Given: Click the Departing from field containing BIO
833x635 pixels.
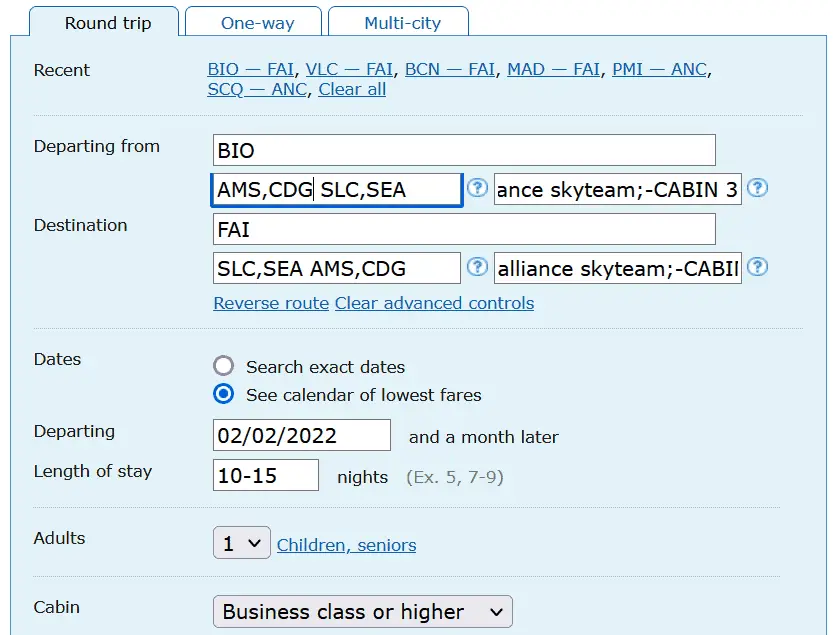Looking at the screenshot, I should [464, 150].
